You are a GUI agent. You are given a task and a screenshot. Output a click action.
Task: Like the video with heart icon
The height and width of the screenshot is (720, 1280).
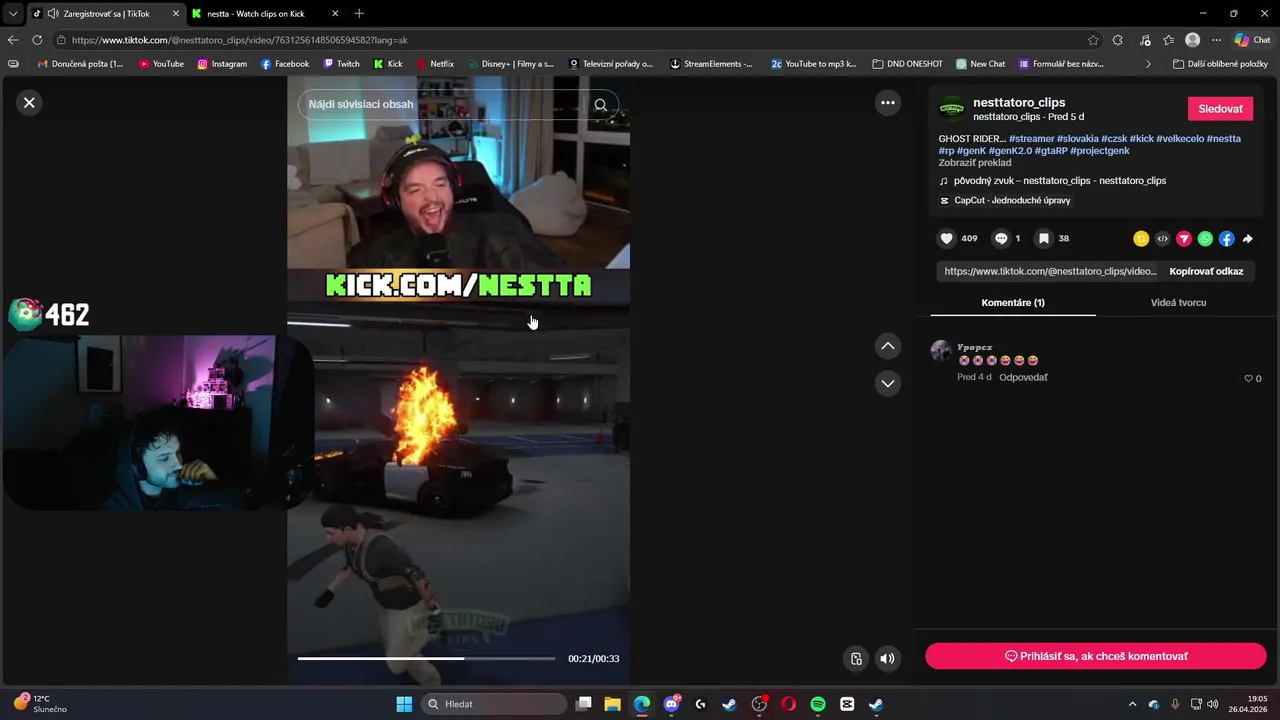(946, 238)
